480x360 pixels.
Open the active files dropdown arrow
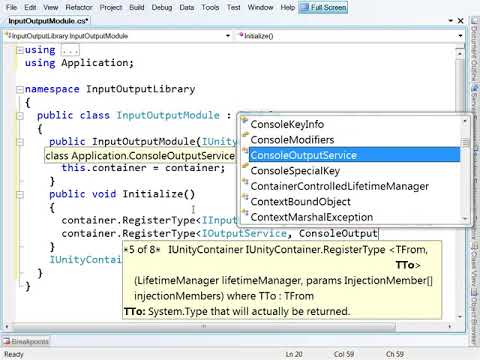click(x=451, y=21)
